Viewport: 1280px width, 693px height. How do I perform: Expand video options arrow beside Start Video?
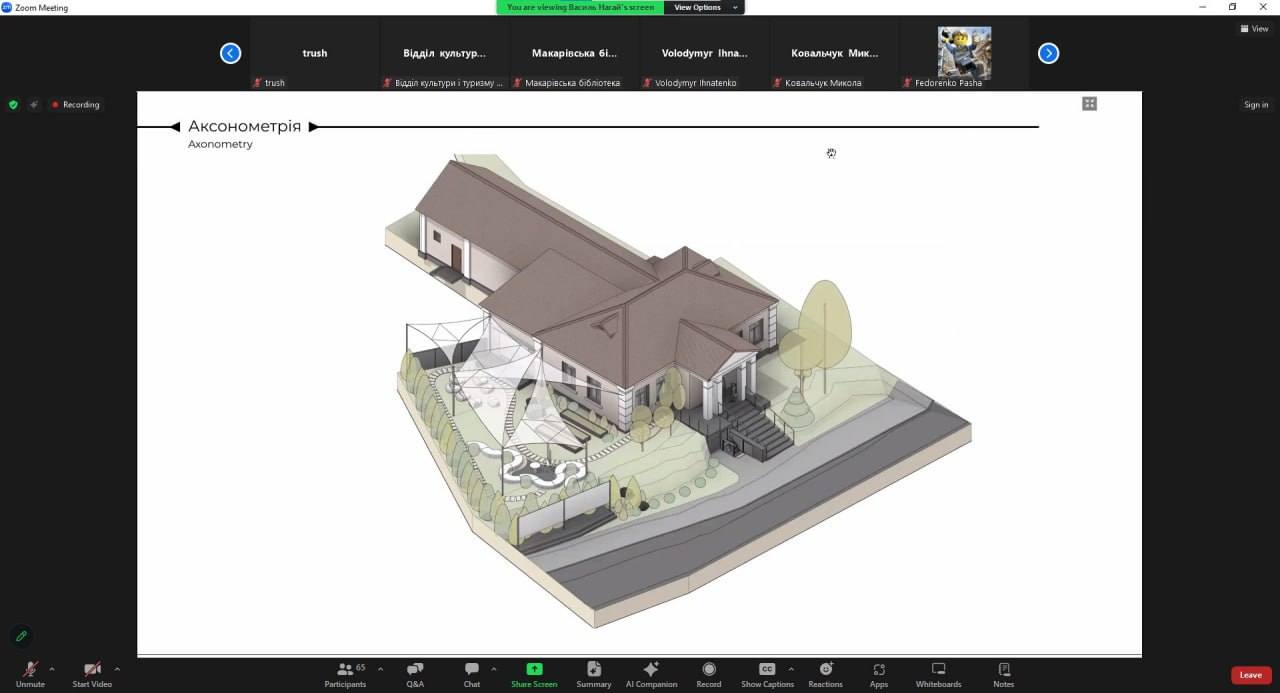click(117, 669)
